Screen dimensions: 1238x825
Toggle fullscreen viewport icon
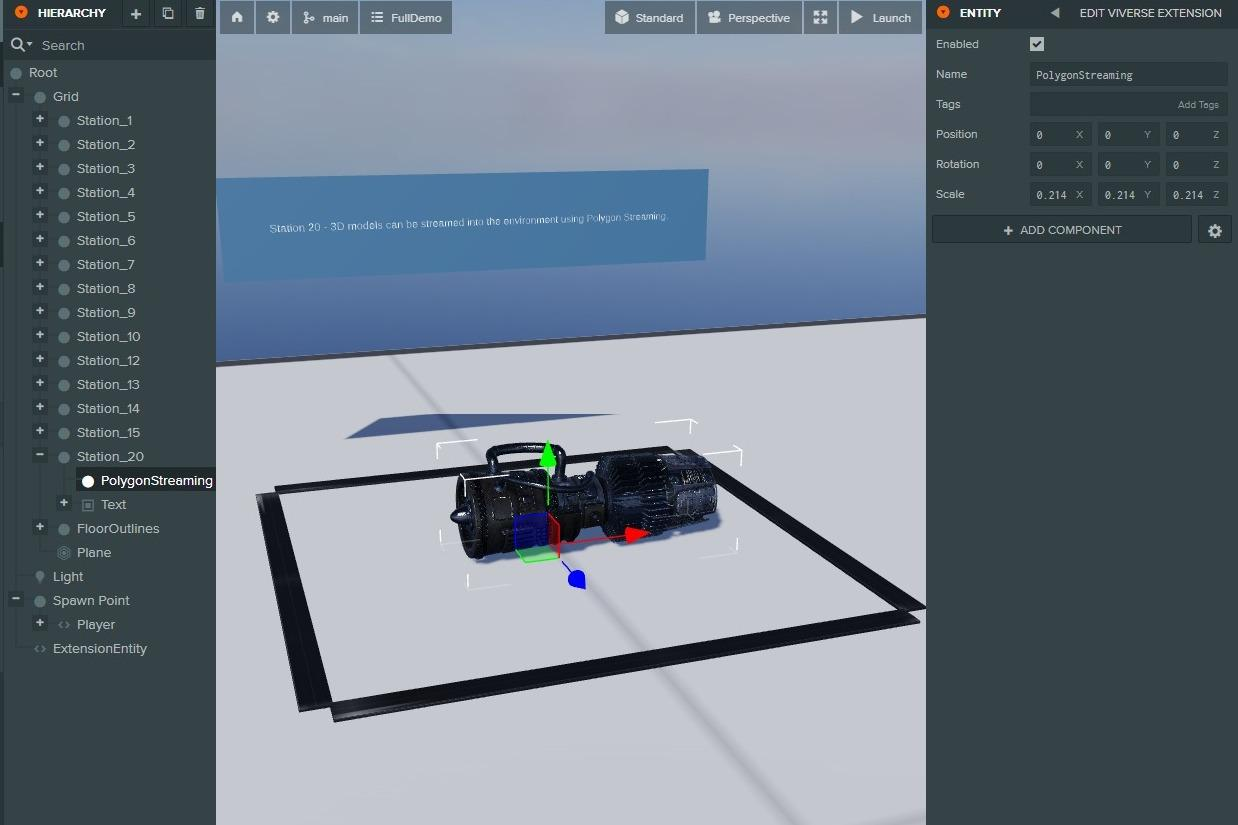(820, 18)
